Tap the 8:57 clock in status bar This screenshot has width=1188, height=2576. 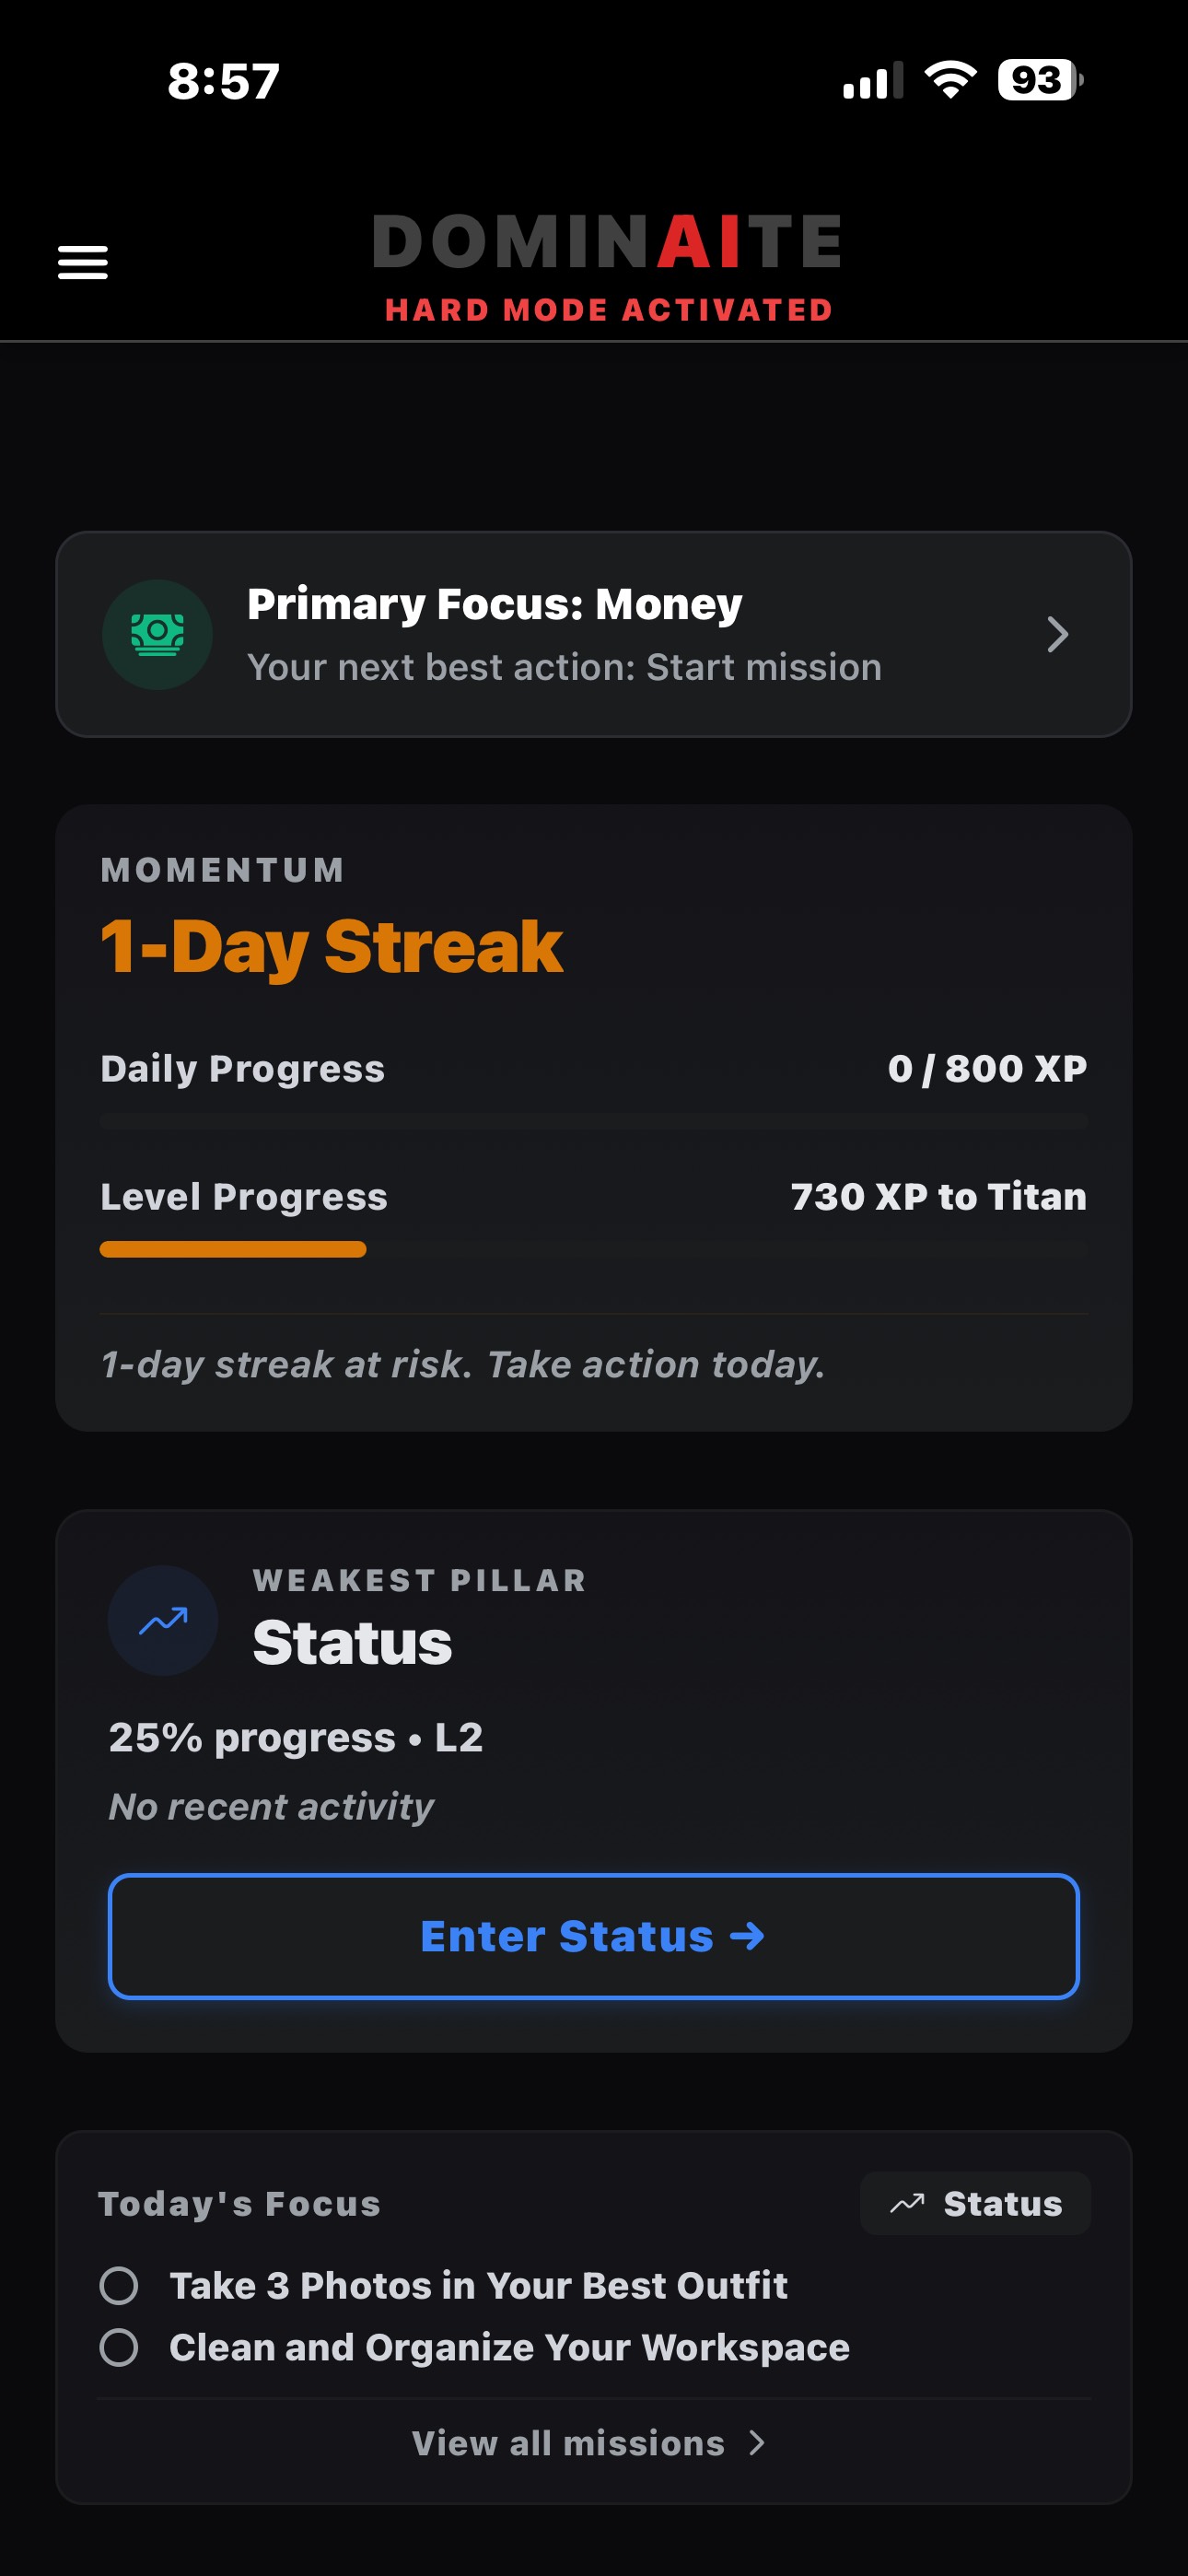(x=223, y=81)
